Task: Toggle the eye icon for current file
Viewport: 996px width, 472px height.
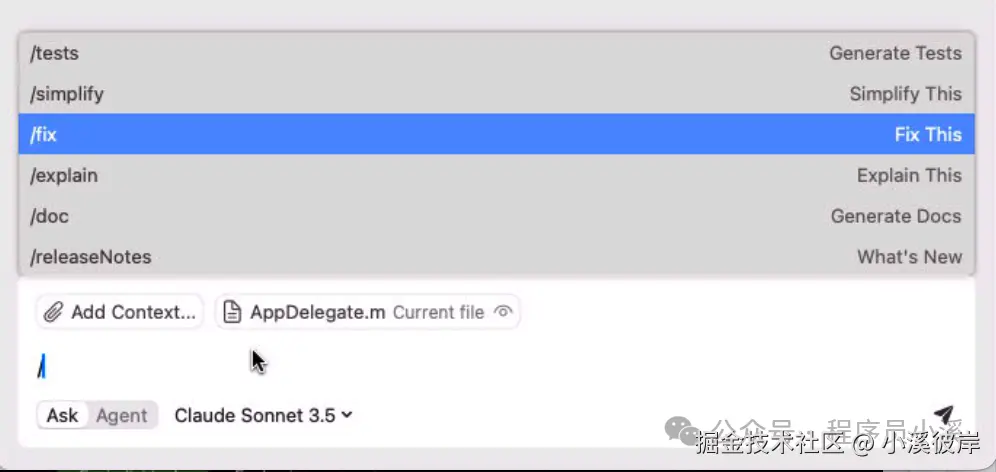Action: click(503, 312)
